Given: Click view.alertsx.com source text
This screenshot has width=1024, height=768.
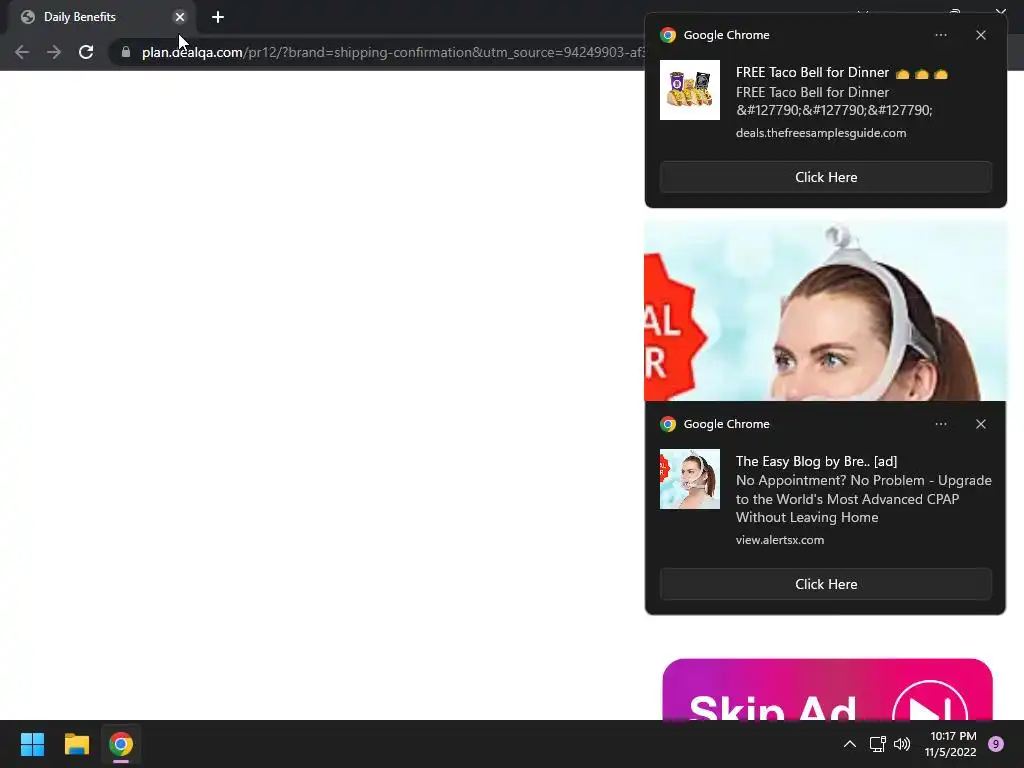Looking at the screenshot, I should click(780, 540).
